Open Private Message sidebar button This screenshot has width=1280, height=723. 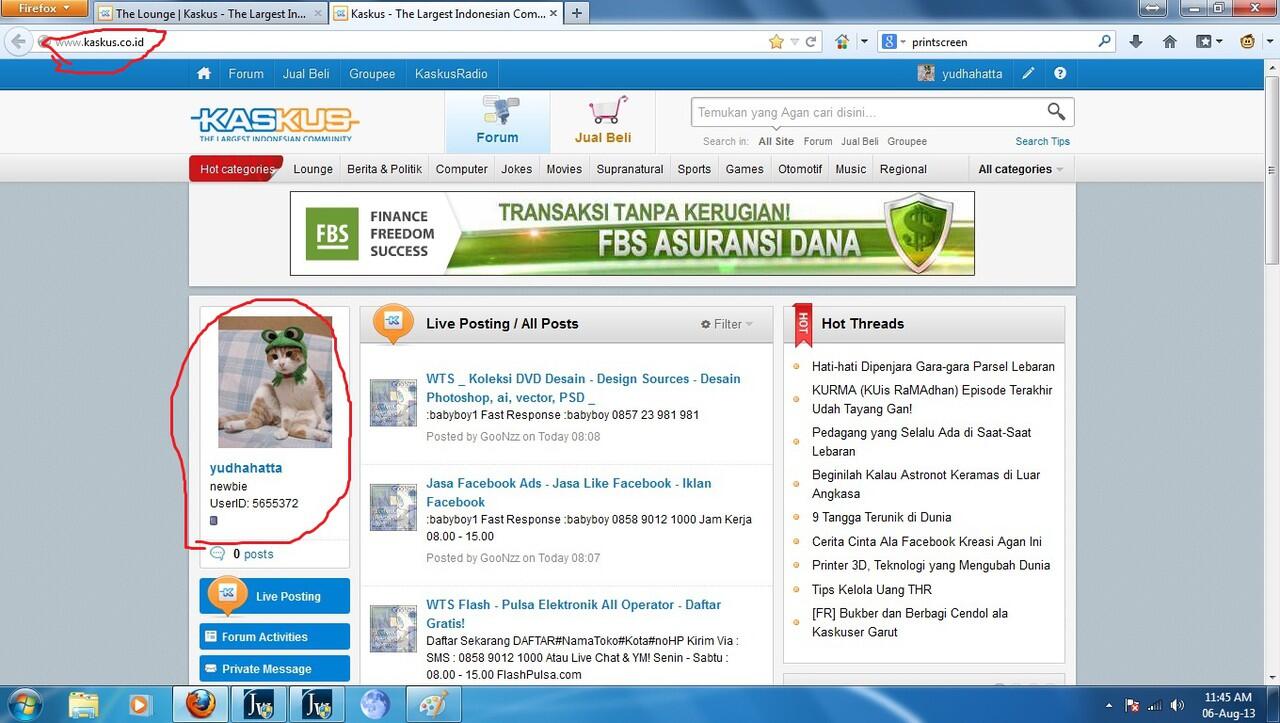tap(275, 669)
